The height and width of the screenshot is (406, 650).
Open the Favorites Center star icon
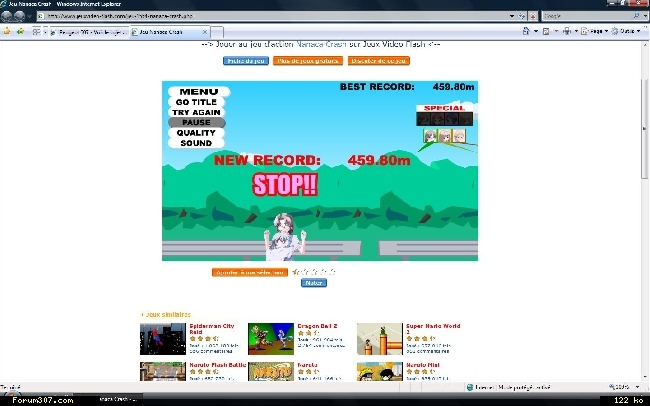pyautogui.click(x=7, y=32)
